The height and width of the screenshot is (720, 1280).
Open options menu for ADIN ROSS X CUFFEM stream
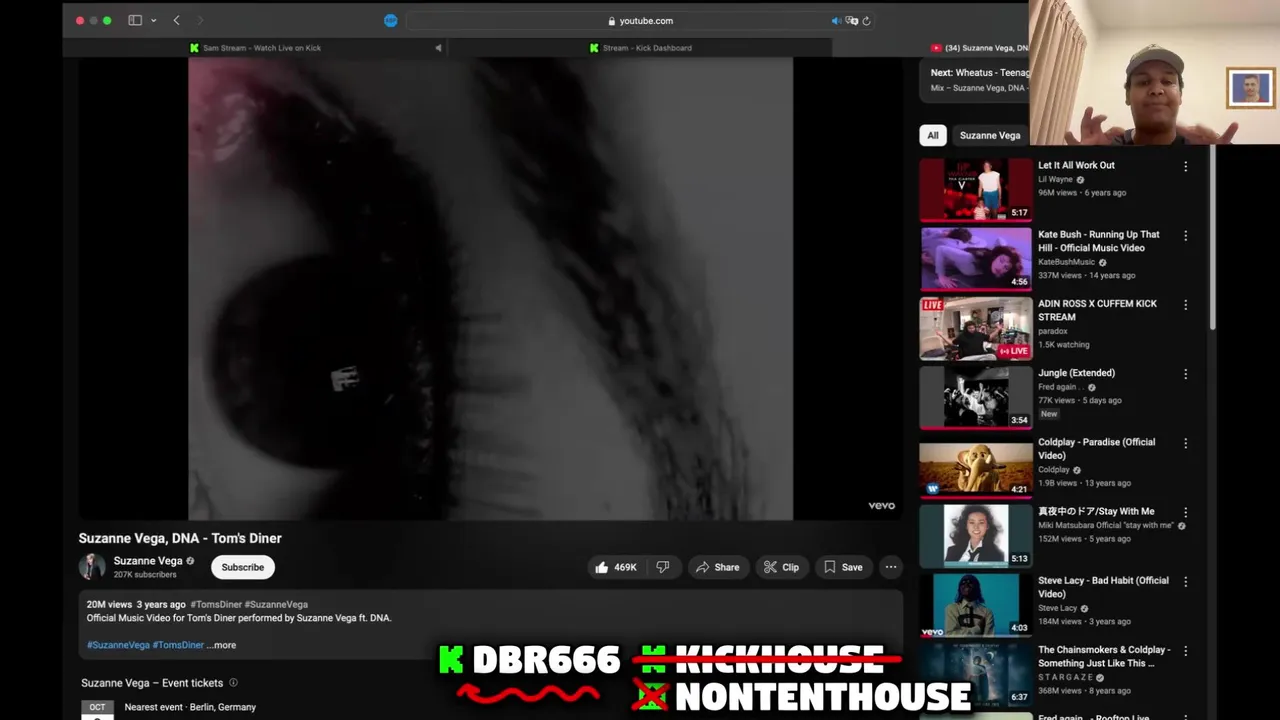coord(1186,305)
